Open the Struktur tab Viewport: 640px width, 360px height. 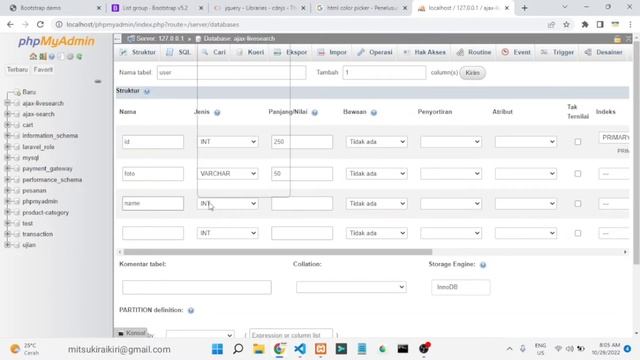pos(138,52)
